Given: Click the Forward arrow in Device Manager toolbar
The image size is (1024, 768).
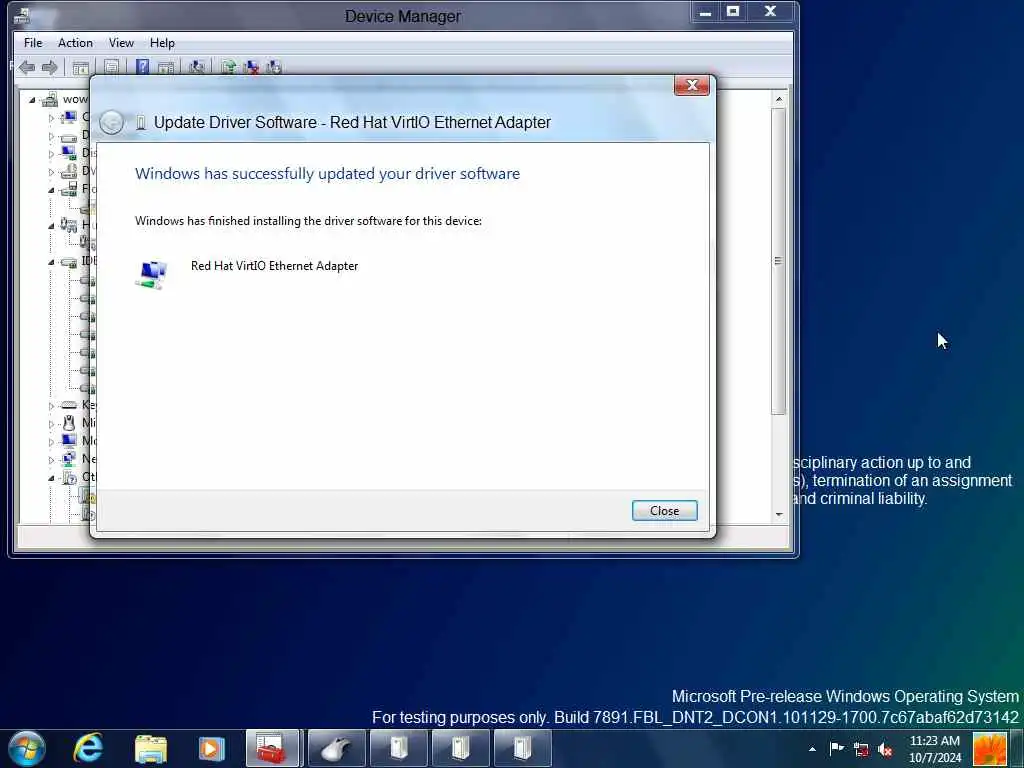Looking at the screenshot, I should point(50,67).
